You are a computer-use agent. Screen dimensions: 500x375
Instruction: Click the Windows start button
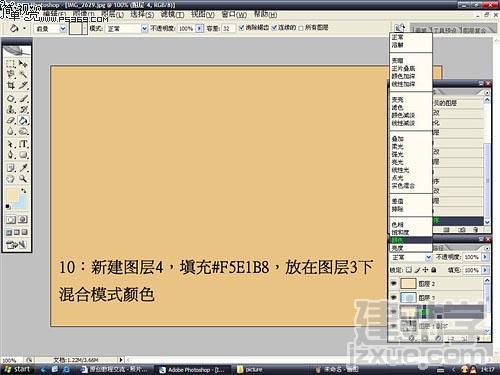point(17,369)
